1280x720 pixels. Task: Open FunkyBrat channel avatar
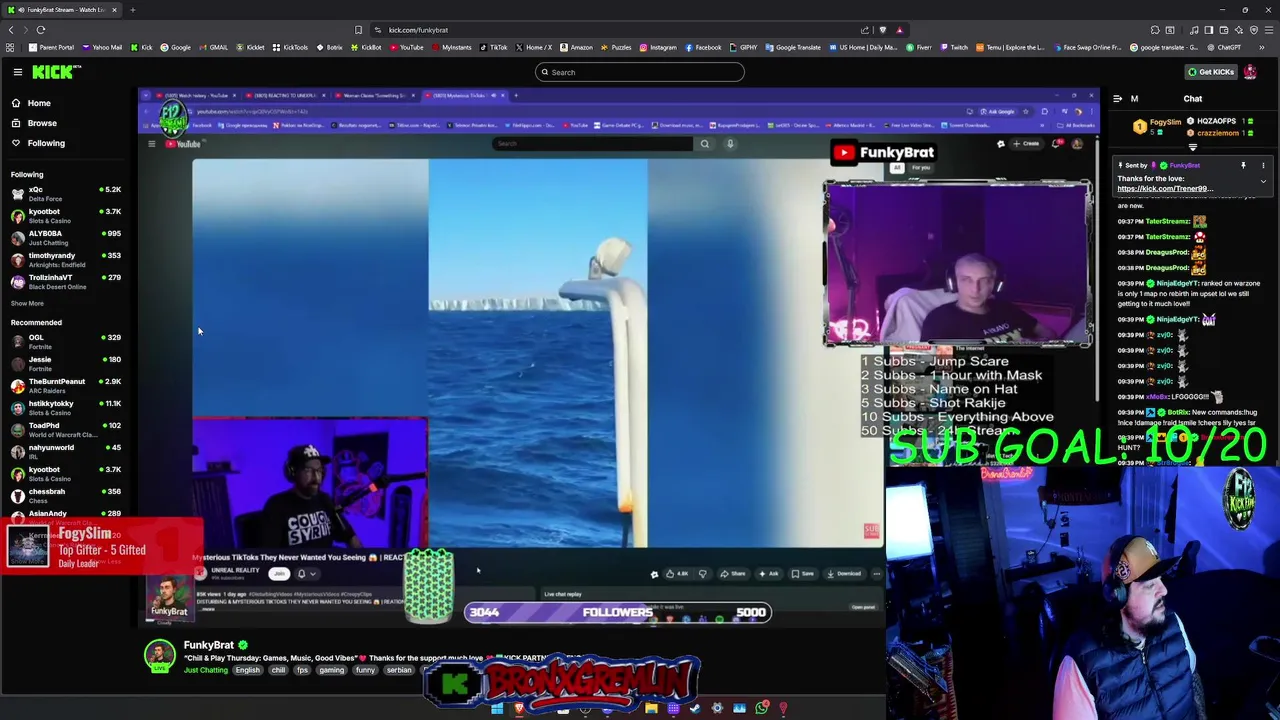click(x=159, y=655)
